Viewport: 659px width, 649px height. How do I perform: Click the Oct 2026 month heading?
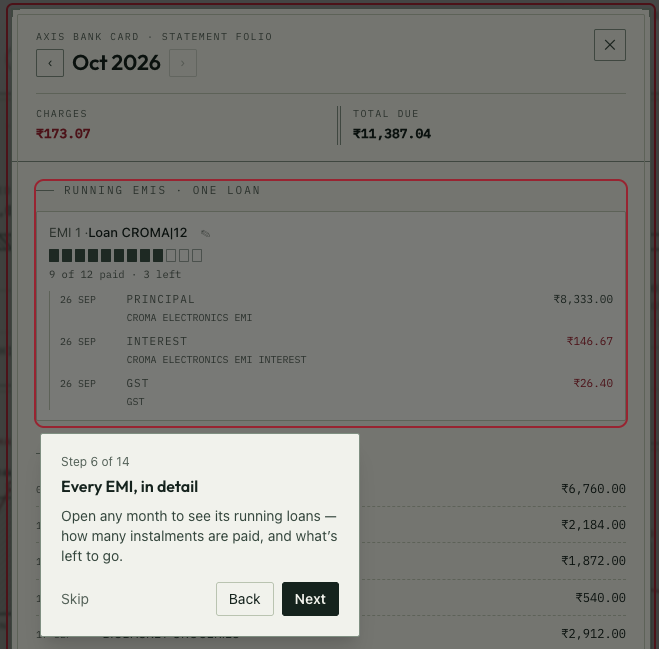pyautogui.click(x=116, y=63)
